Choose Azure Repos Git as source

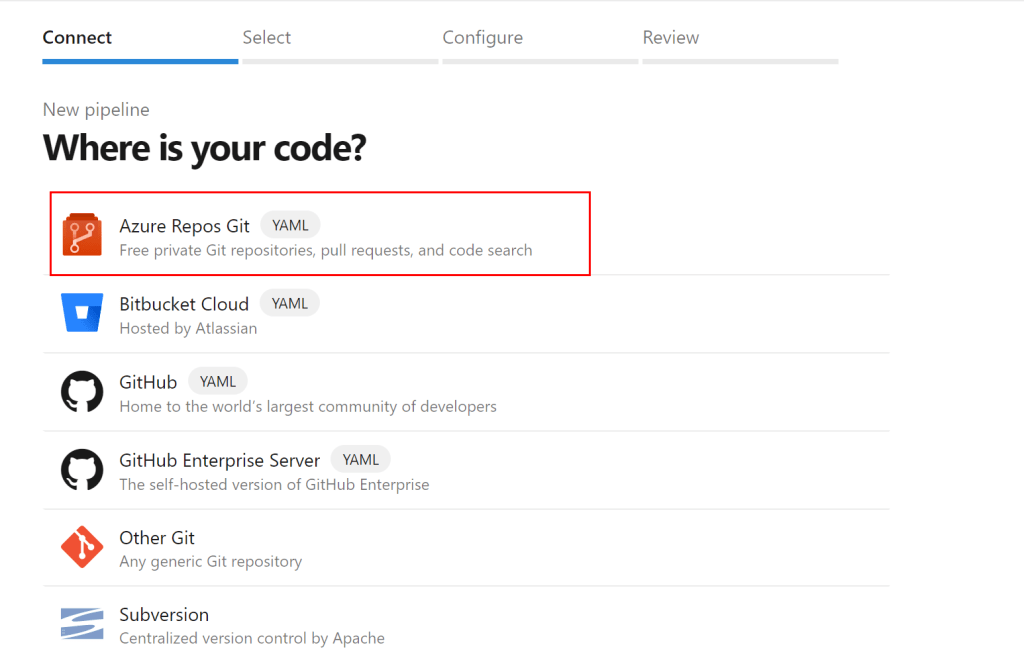coord(184,226)
